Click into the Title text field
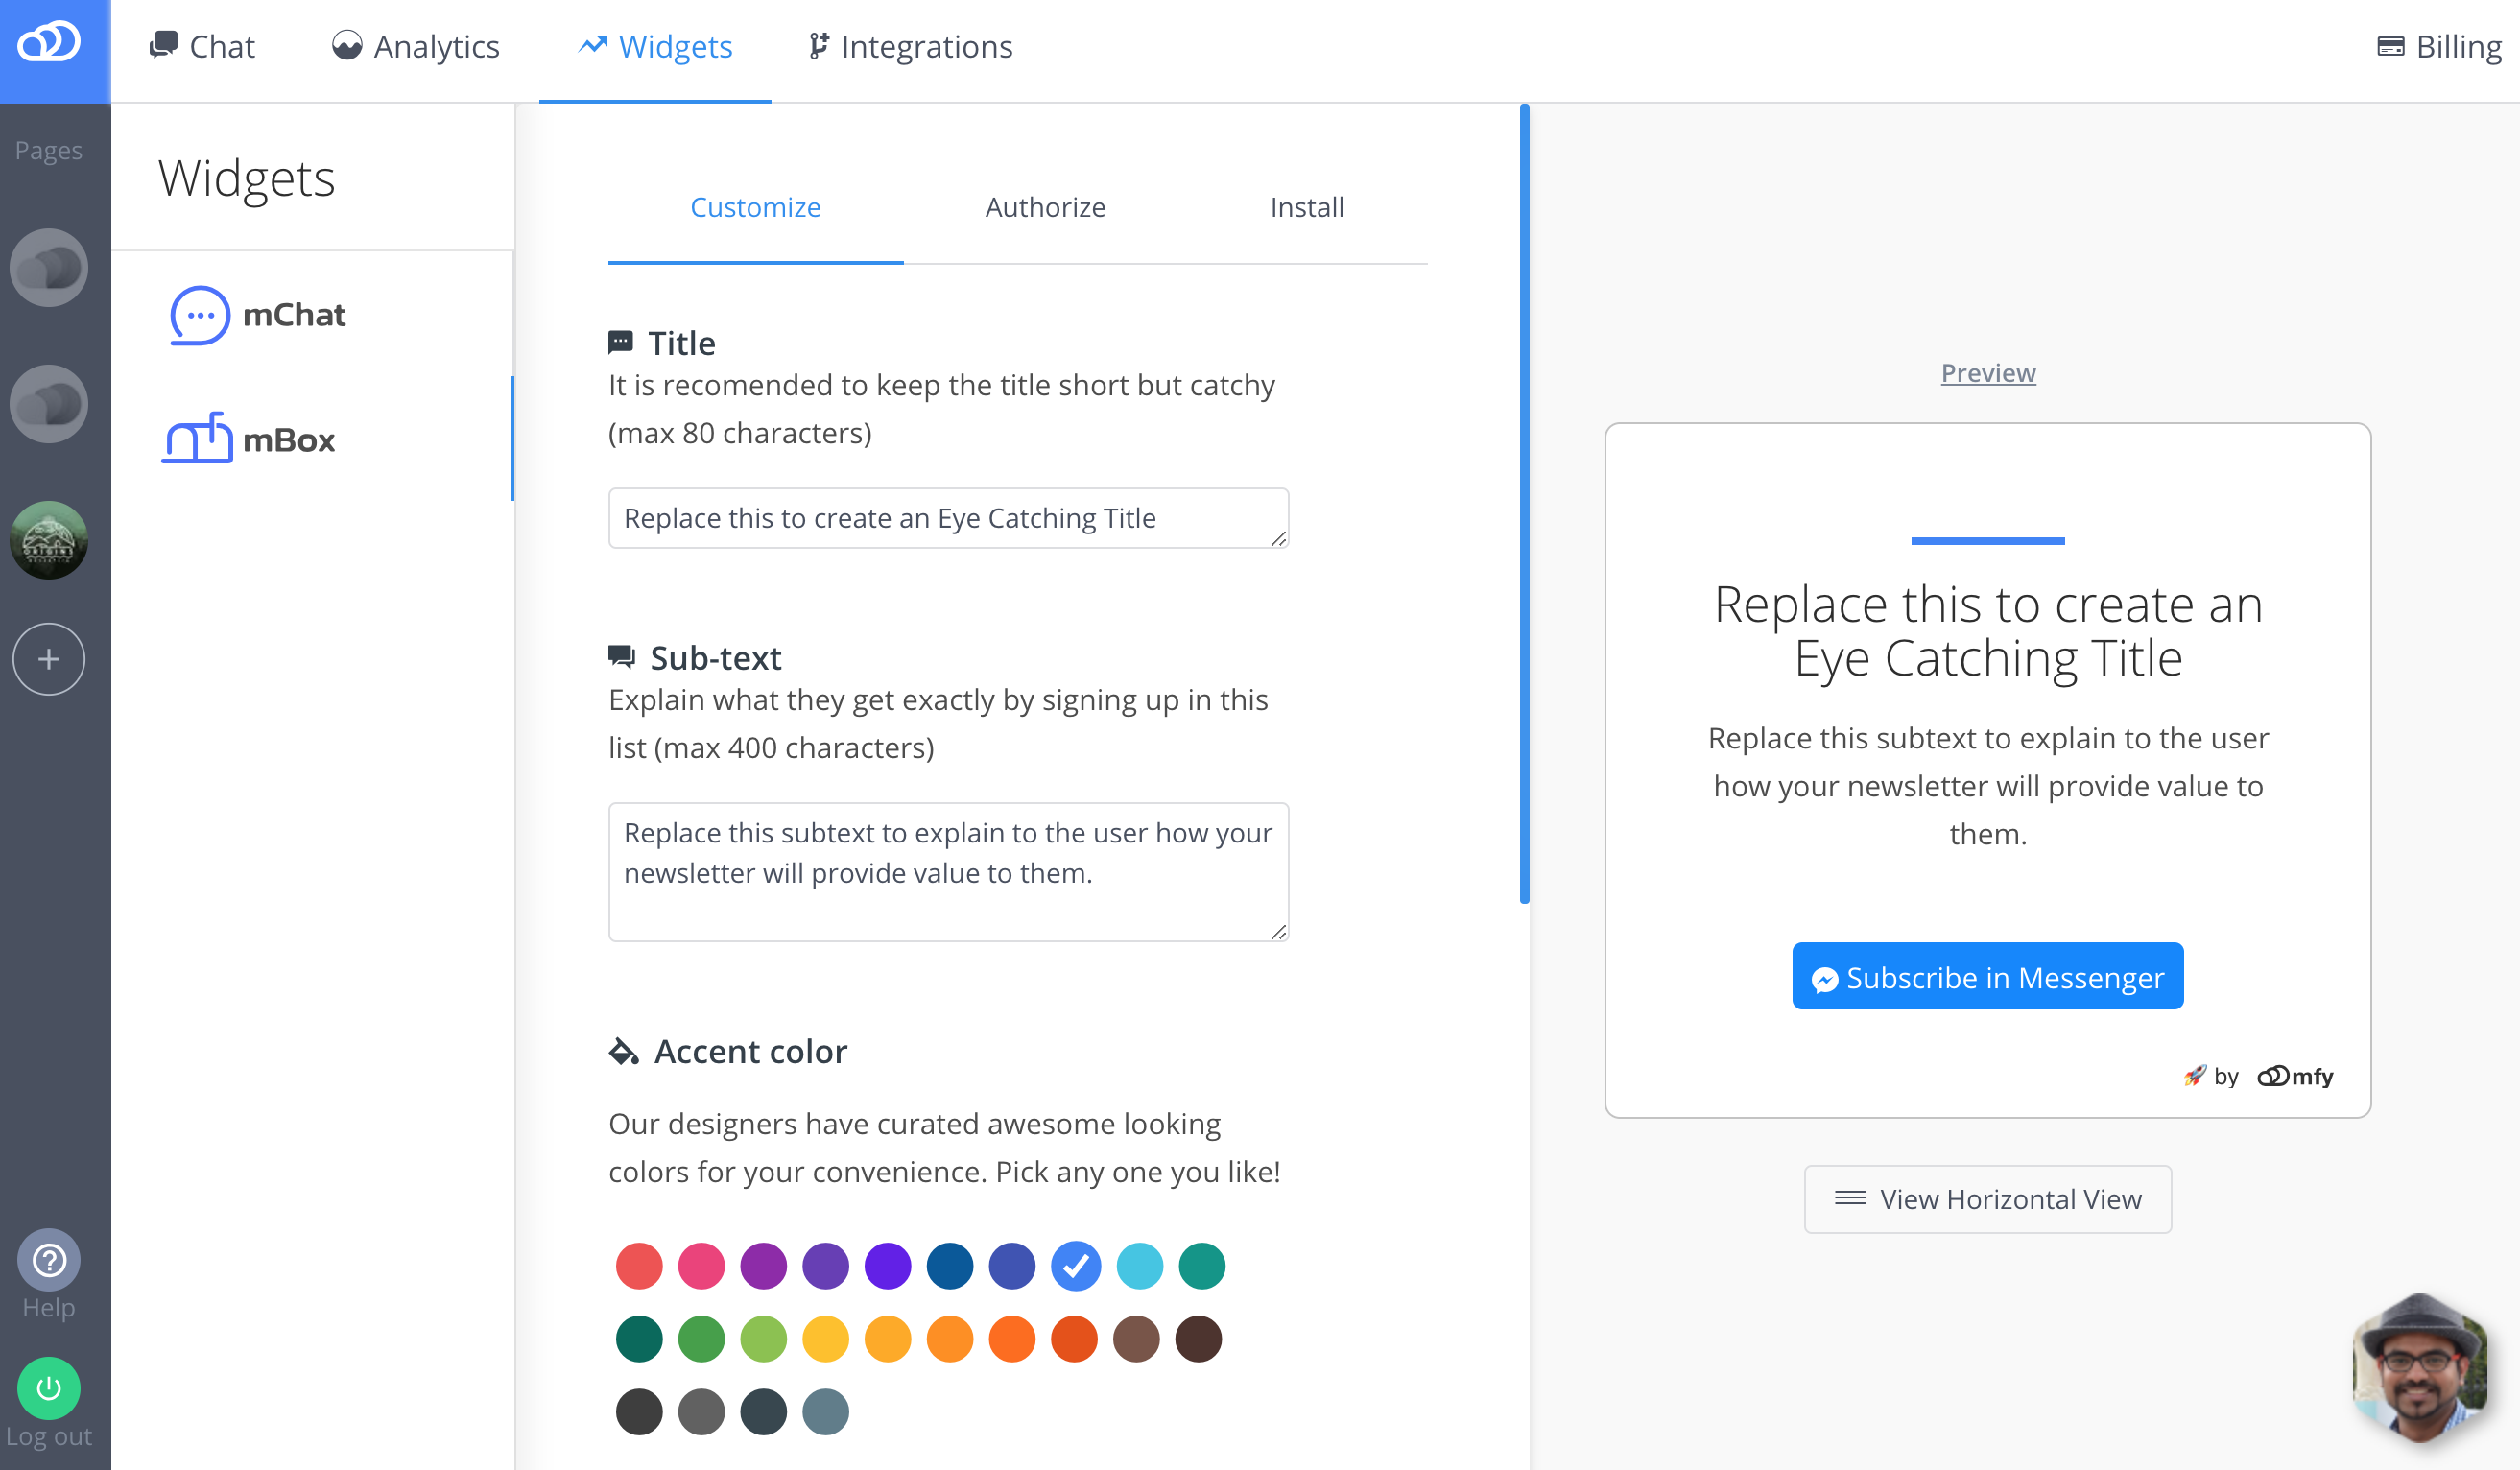 point(948,518)
